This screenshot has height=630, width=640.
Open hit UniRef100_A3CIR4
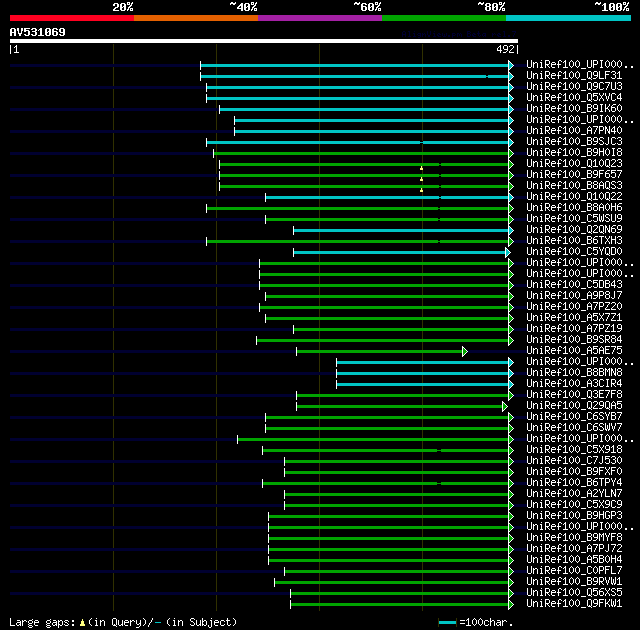574,384
